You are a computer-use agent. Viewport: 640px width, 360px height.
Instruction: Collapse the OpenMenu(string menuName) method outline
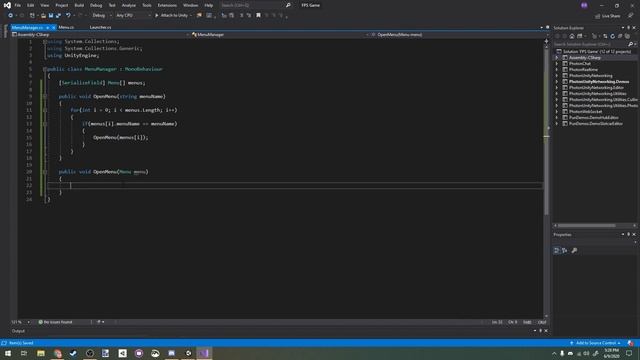point(45,96)
